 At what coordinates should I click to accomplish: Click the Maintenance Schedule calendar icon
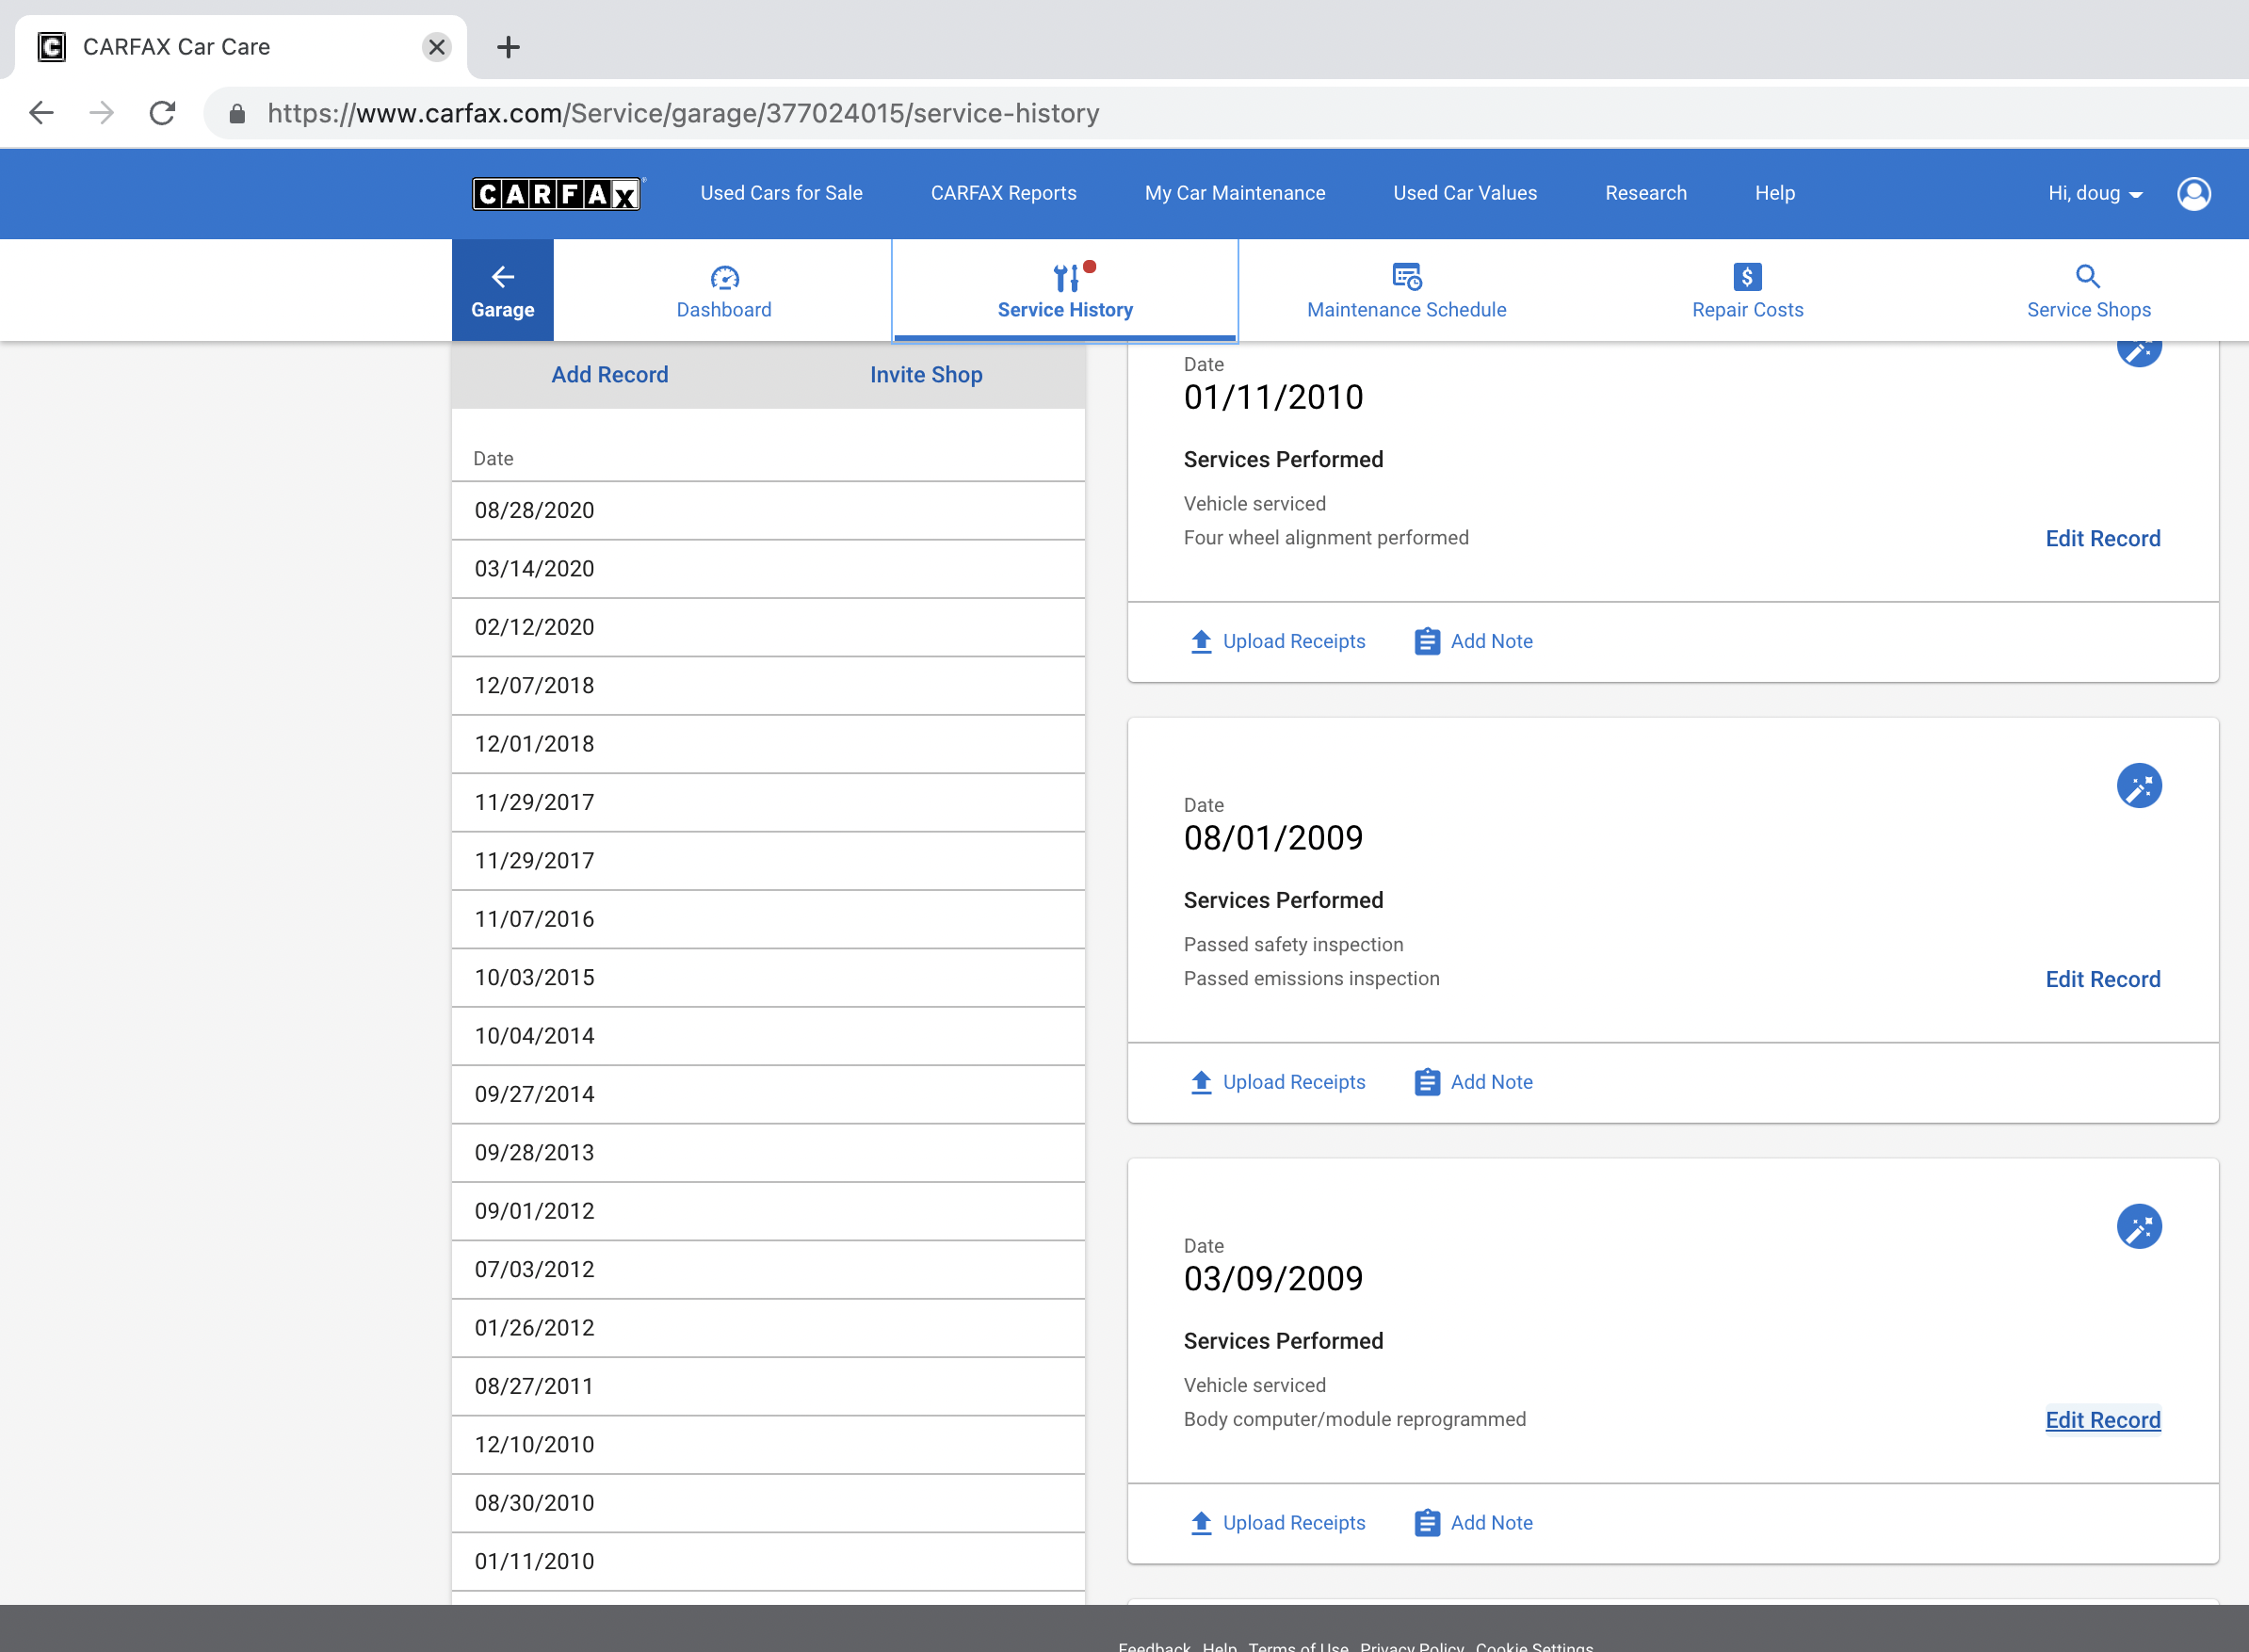(x=1407, y=276)
